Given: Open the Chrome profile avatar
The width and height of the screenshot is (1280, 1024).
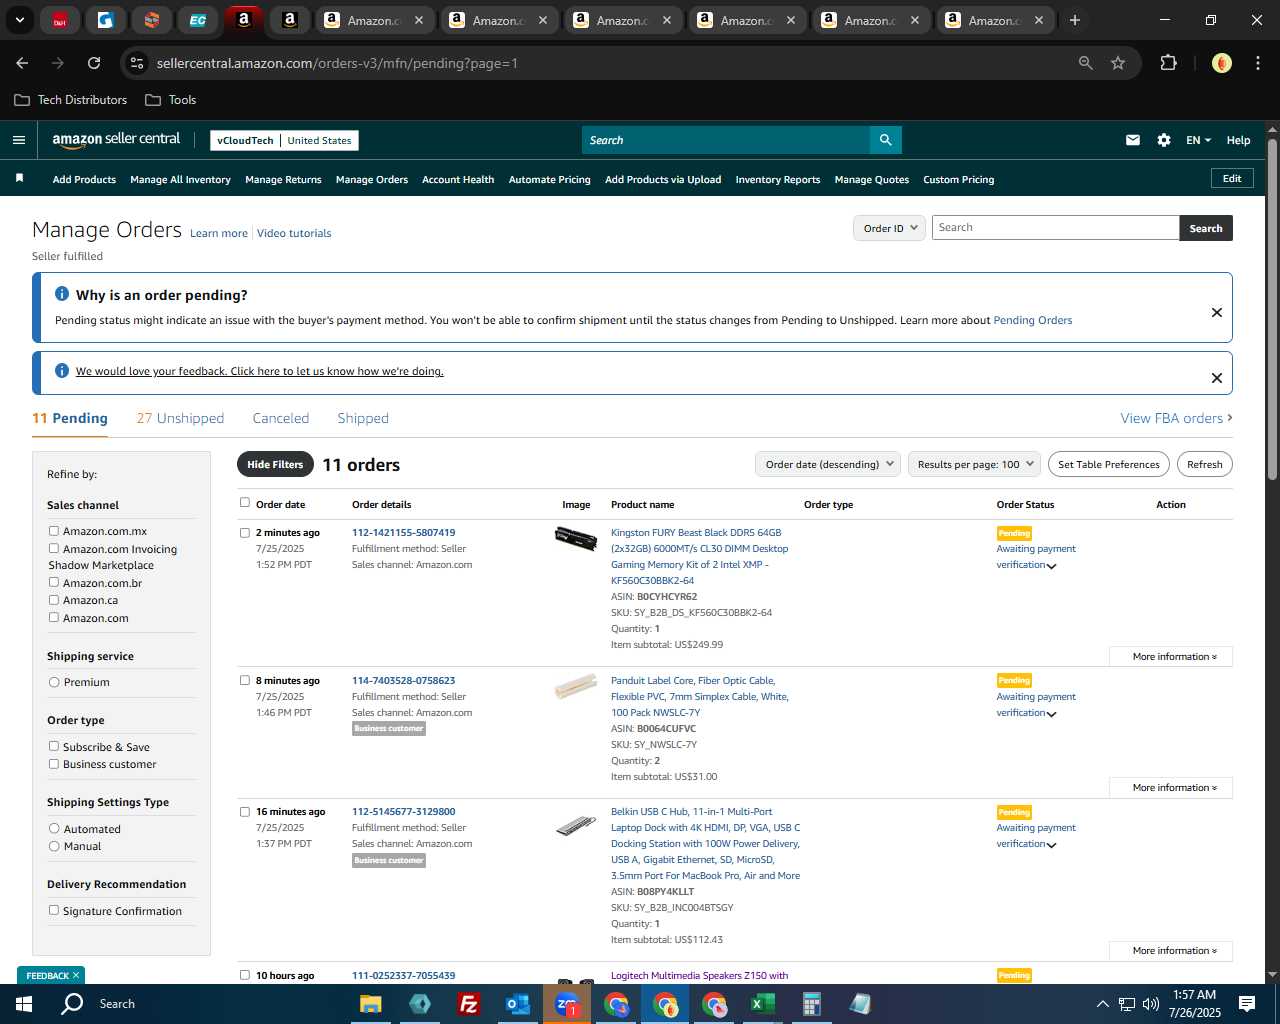Looking at the screenshot, I should point(1221,63).
